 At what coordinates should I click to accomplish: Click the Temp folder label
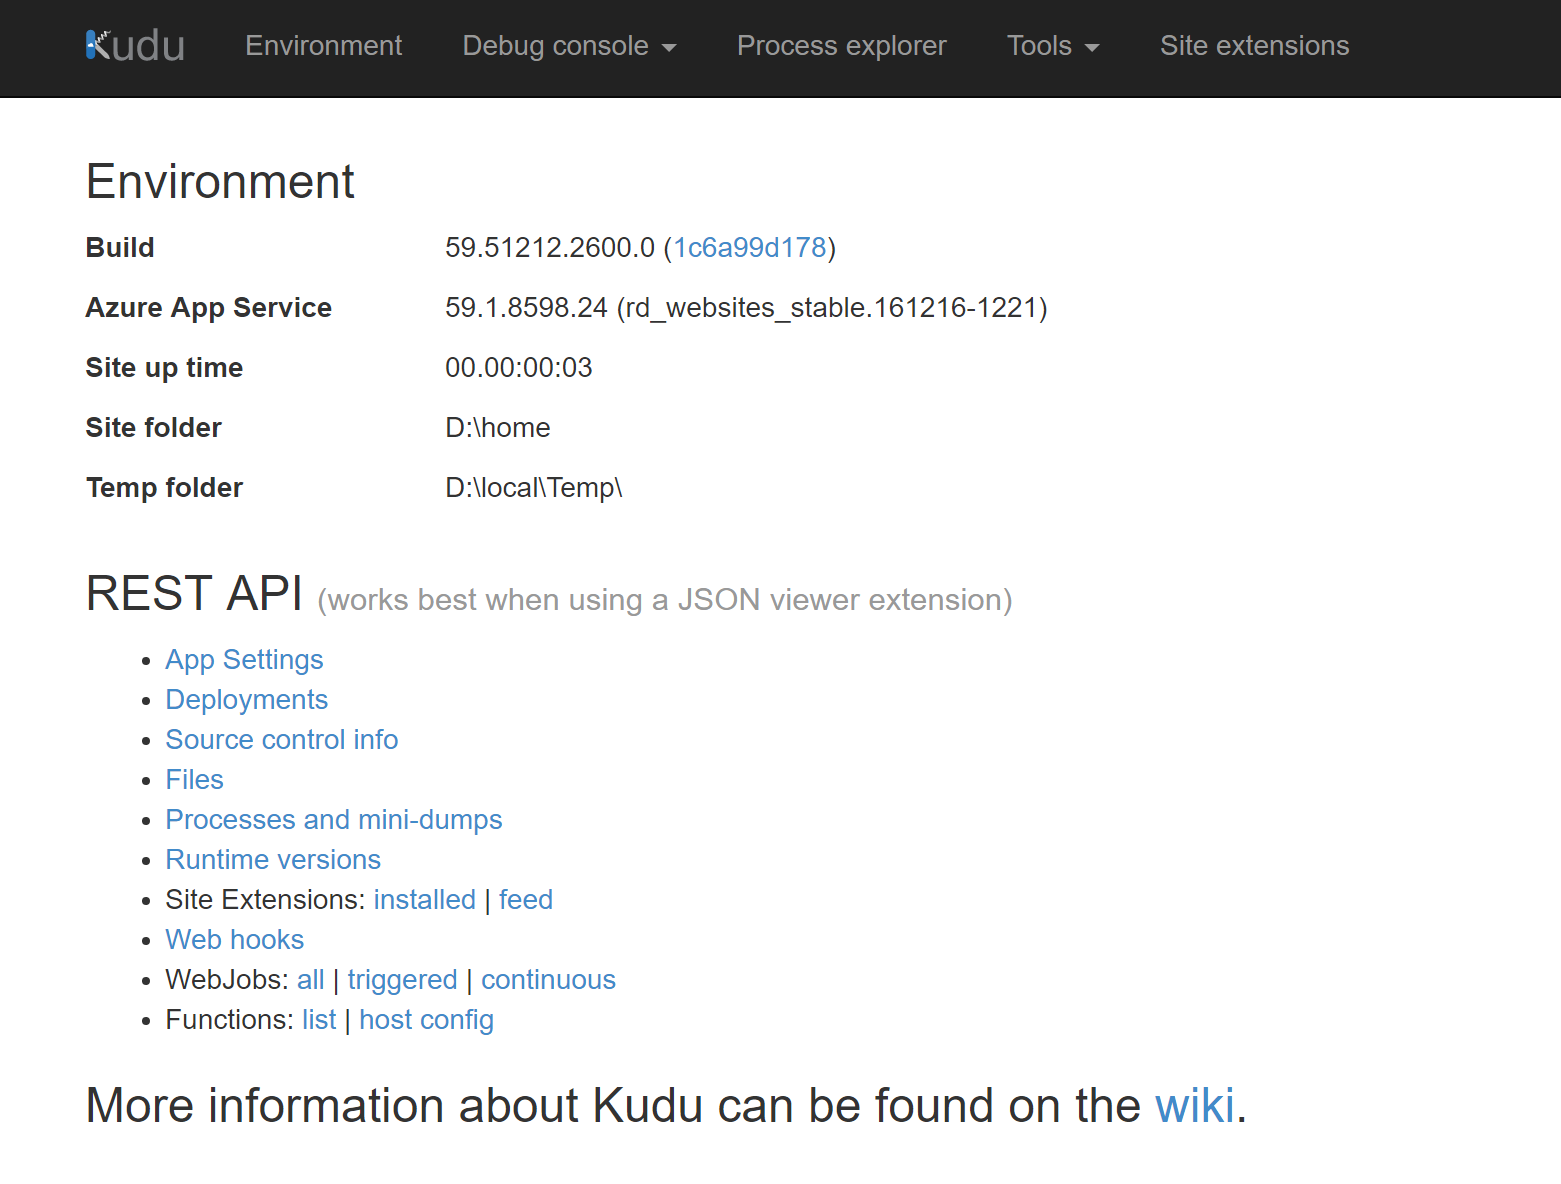pos(164,488)
